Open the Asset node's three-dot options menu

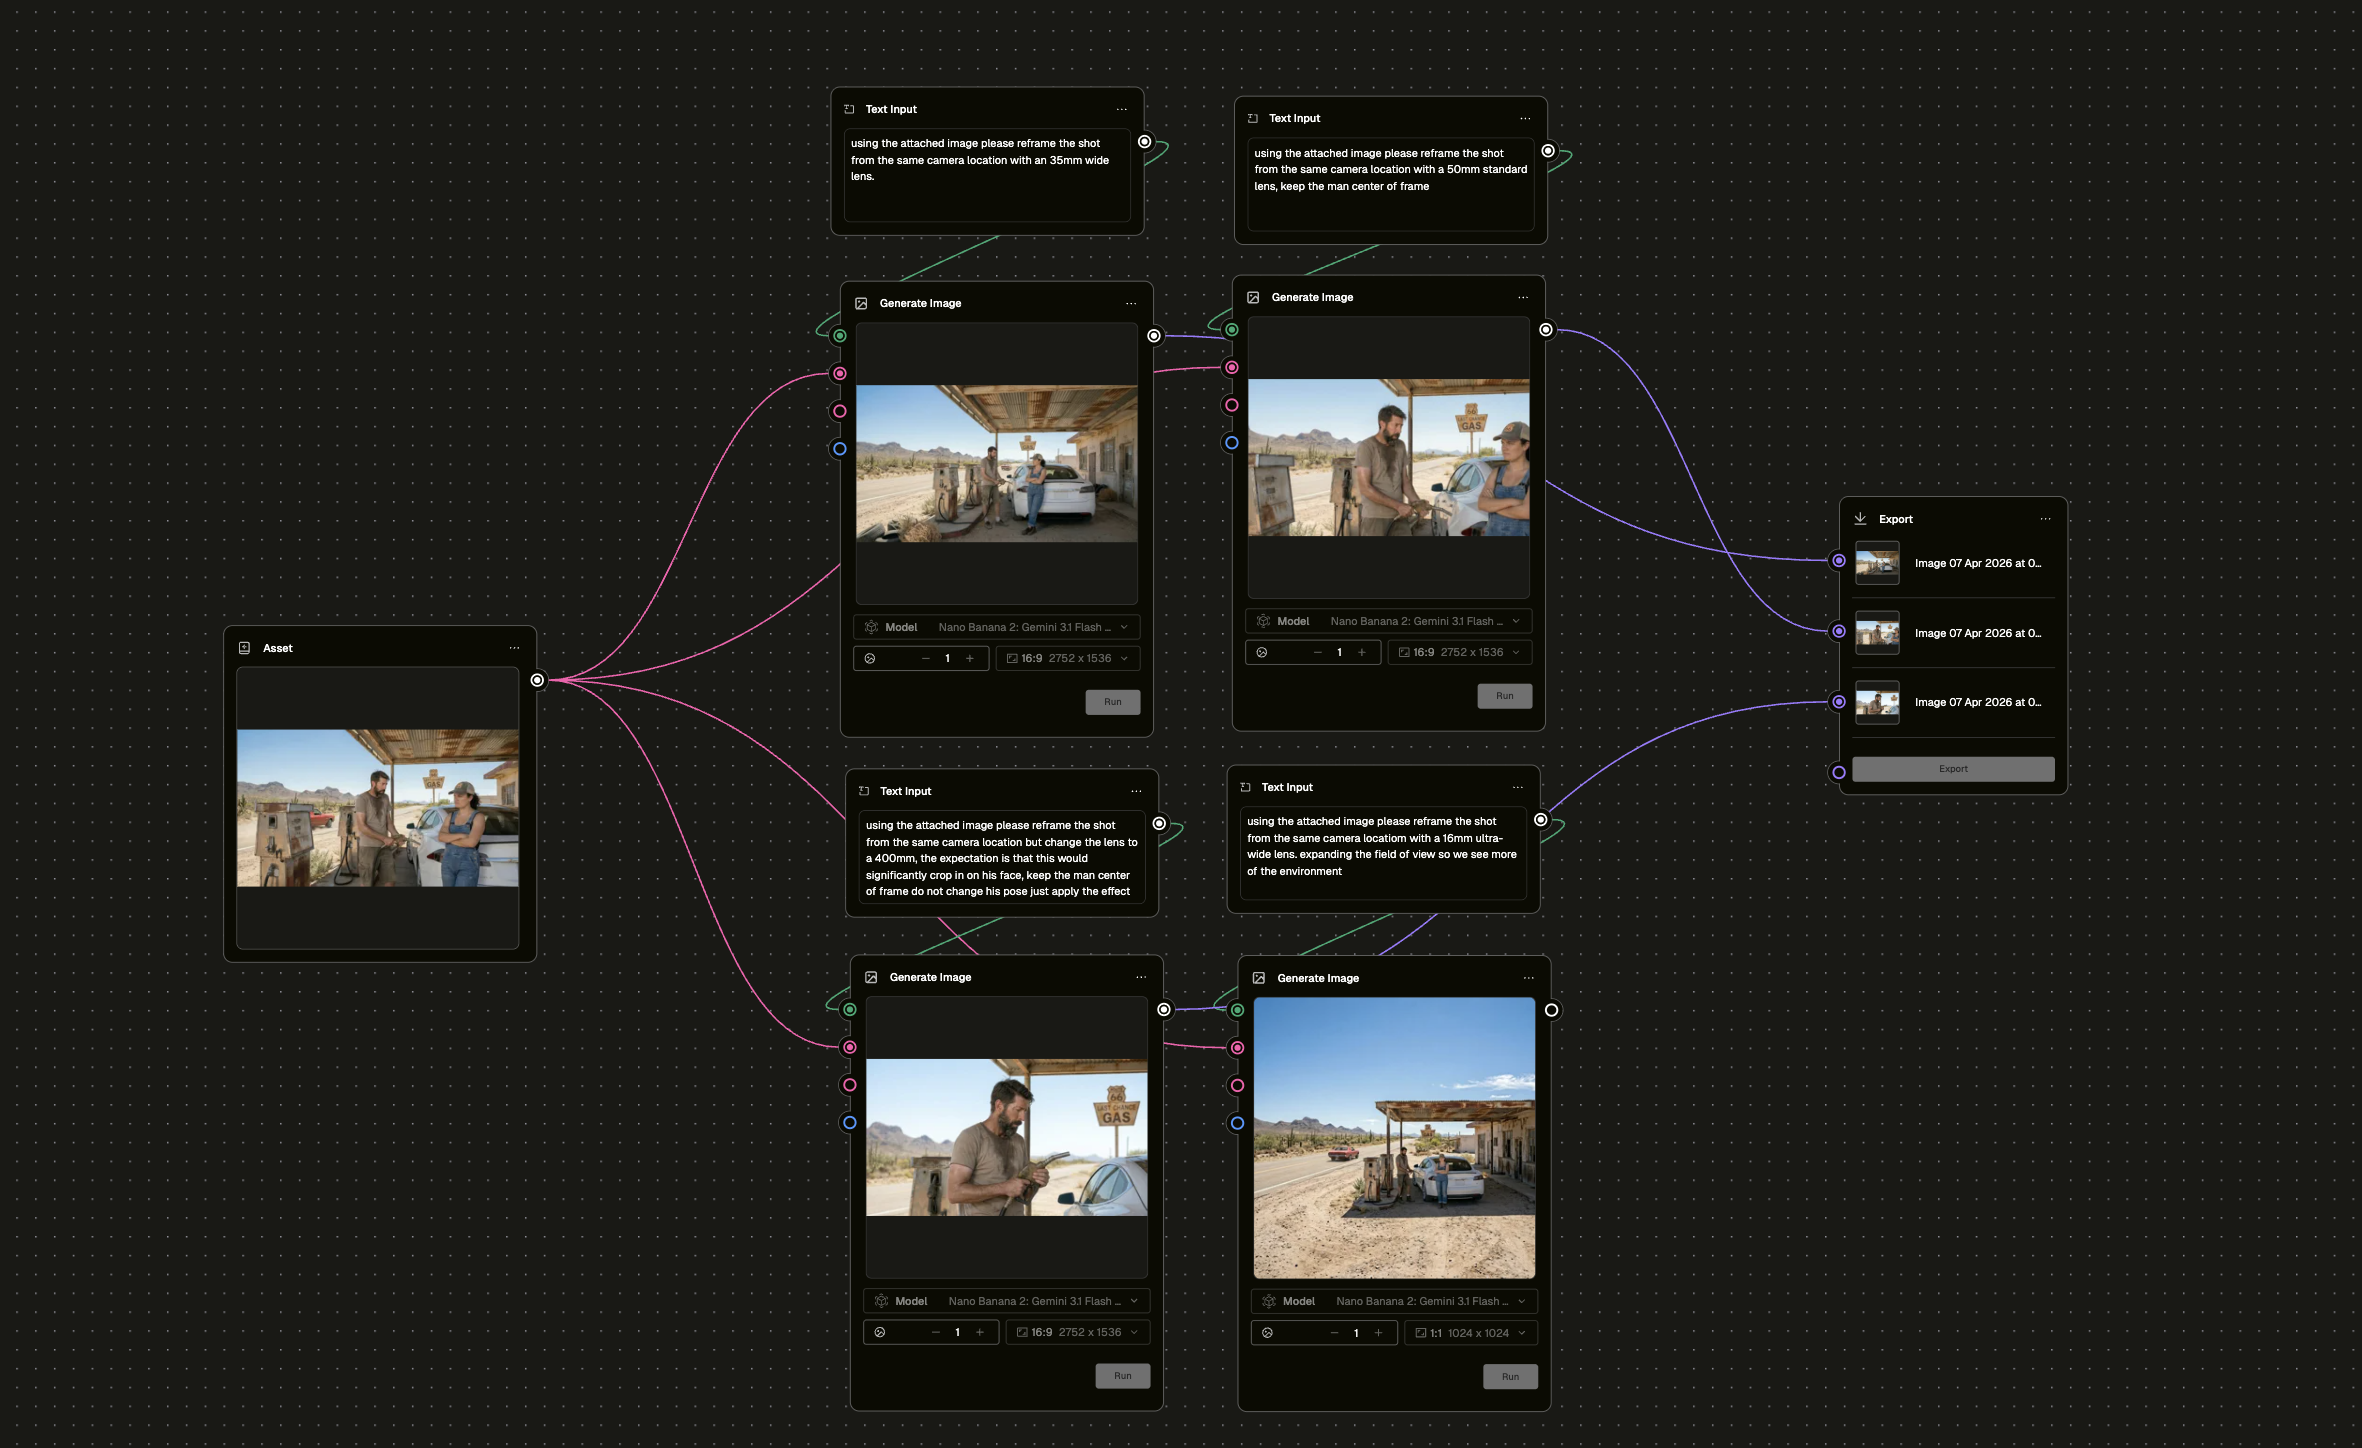(514, 648)
